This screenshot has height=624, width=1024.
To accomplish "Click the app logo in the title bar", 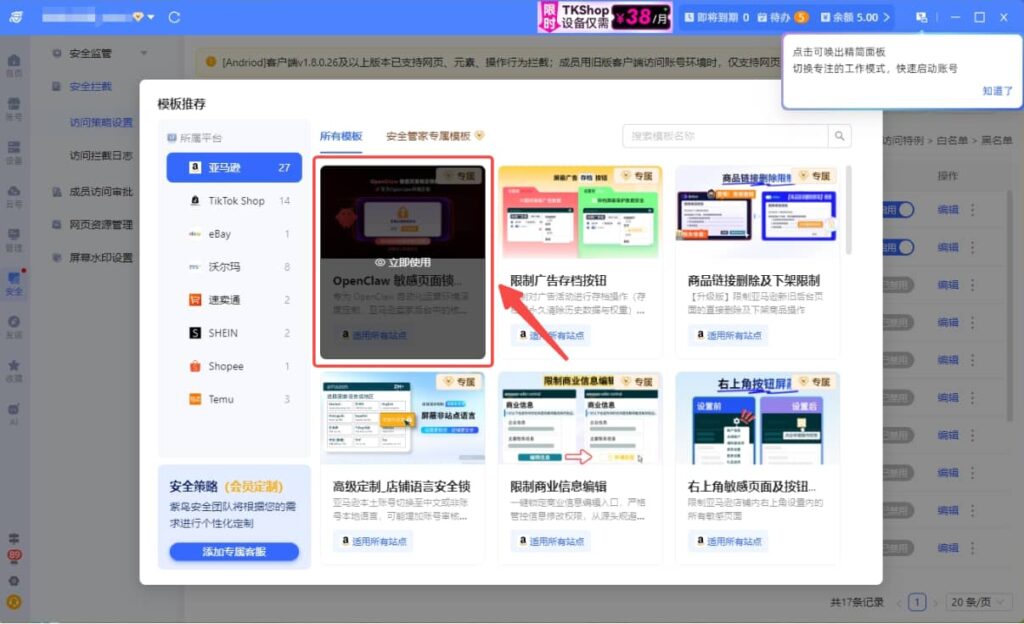I will click(x=16, y=17).
